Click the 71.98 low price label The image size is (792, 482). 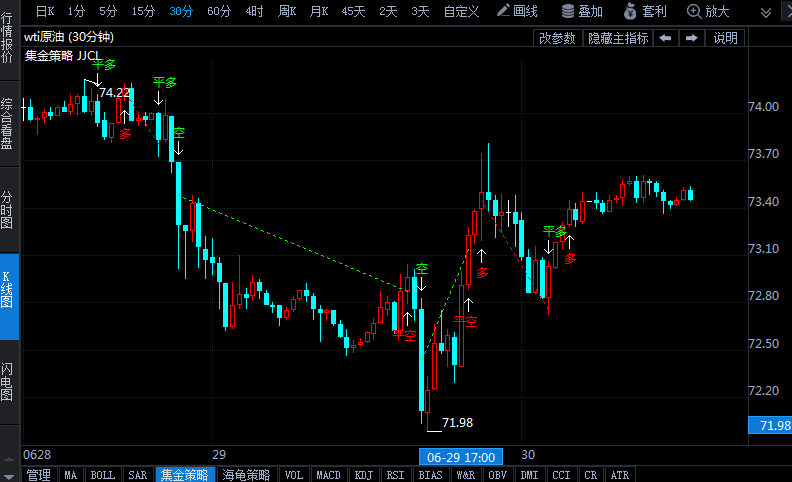[458, 422]
